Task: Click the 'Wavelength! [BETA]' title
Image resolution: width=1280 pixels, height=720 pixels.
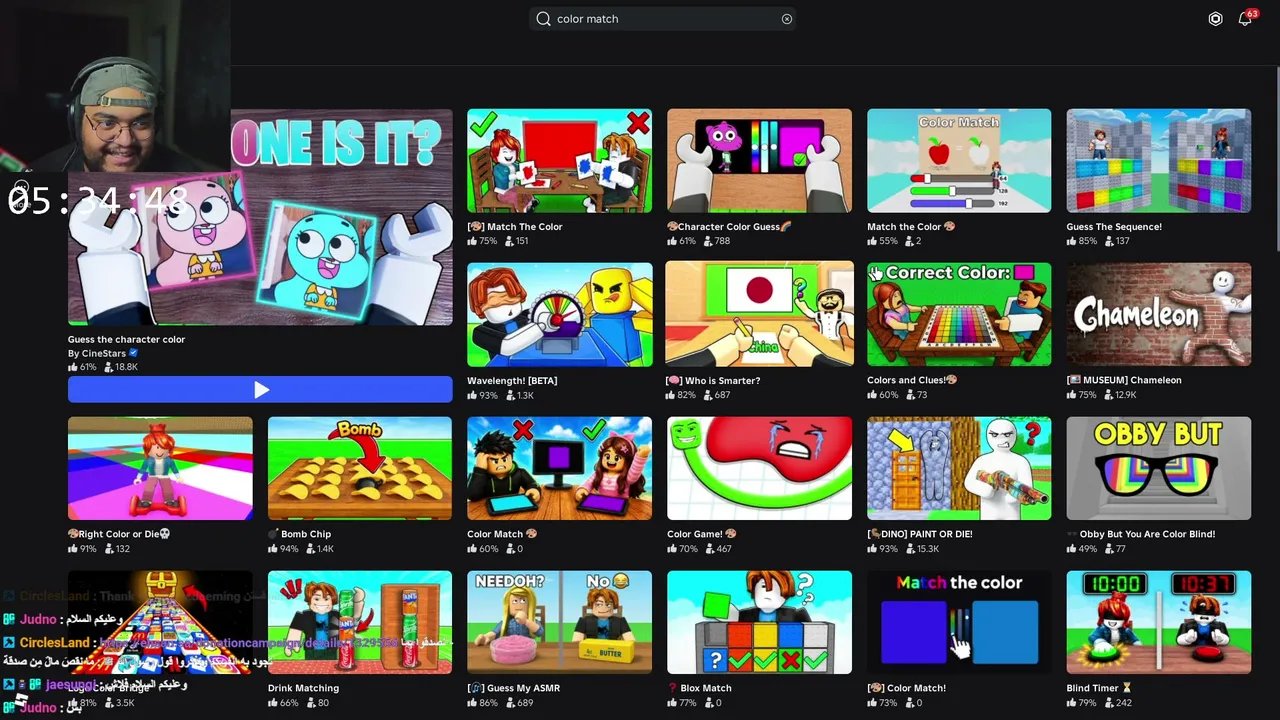Action: coord(512,381)
